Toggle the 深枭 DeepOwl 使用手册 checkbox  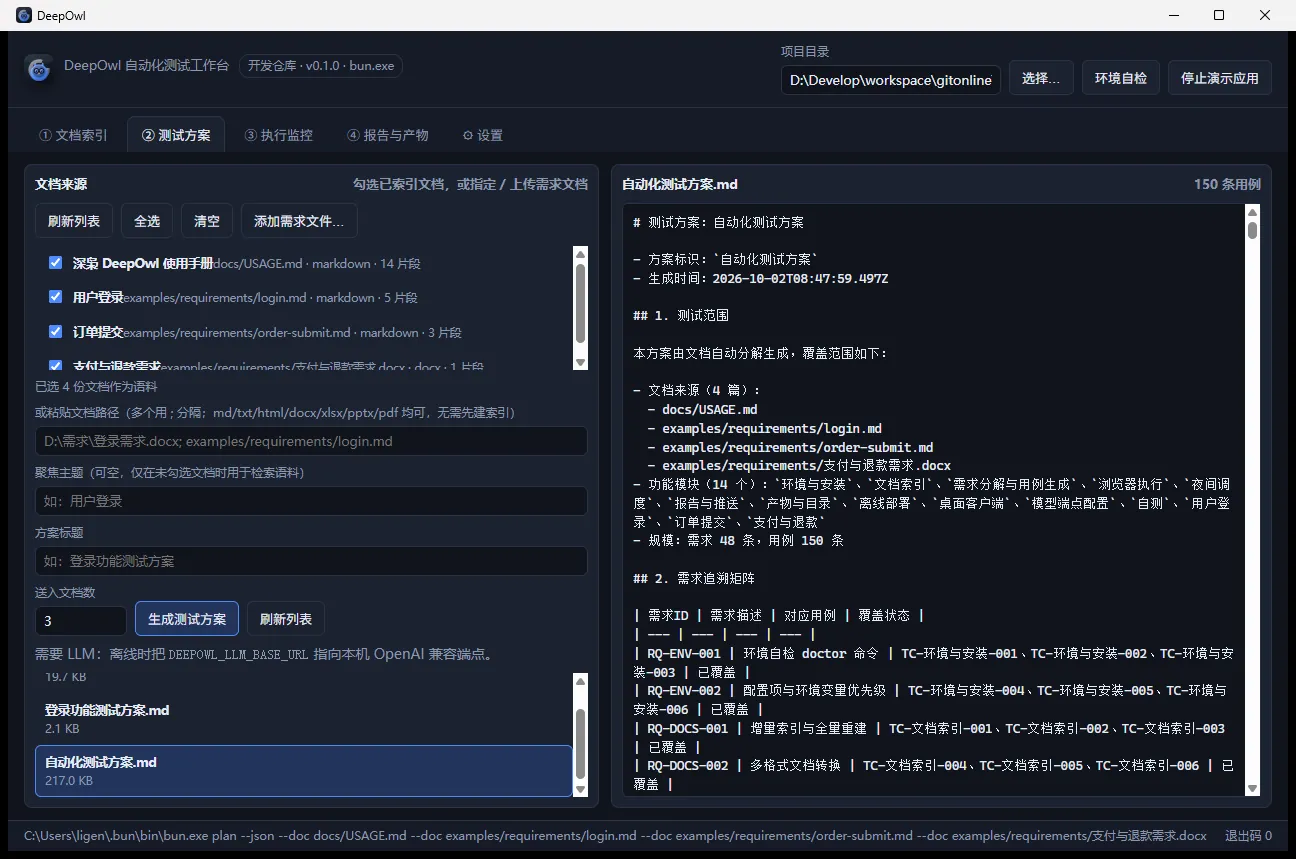[56, 263]
